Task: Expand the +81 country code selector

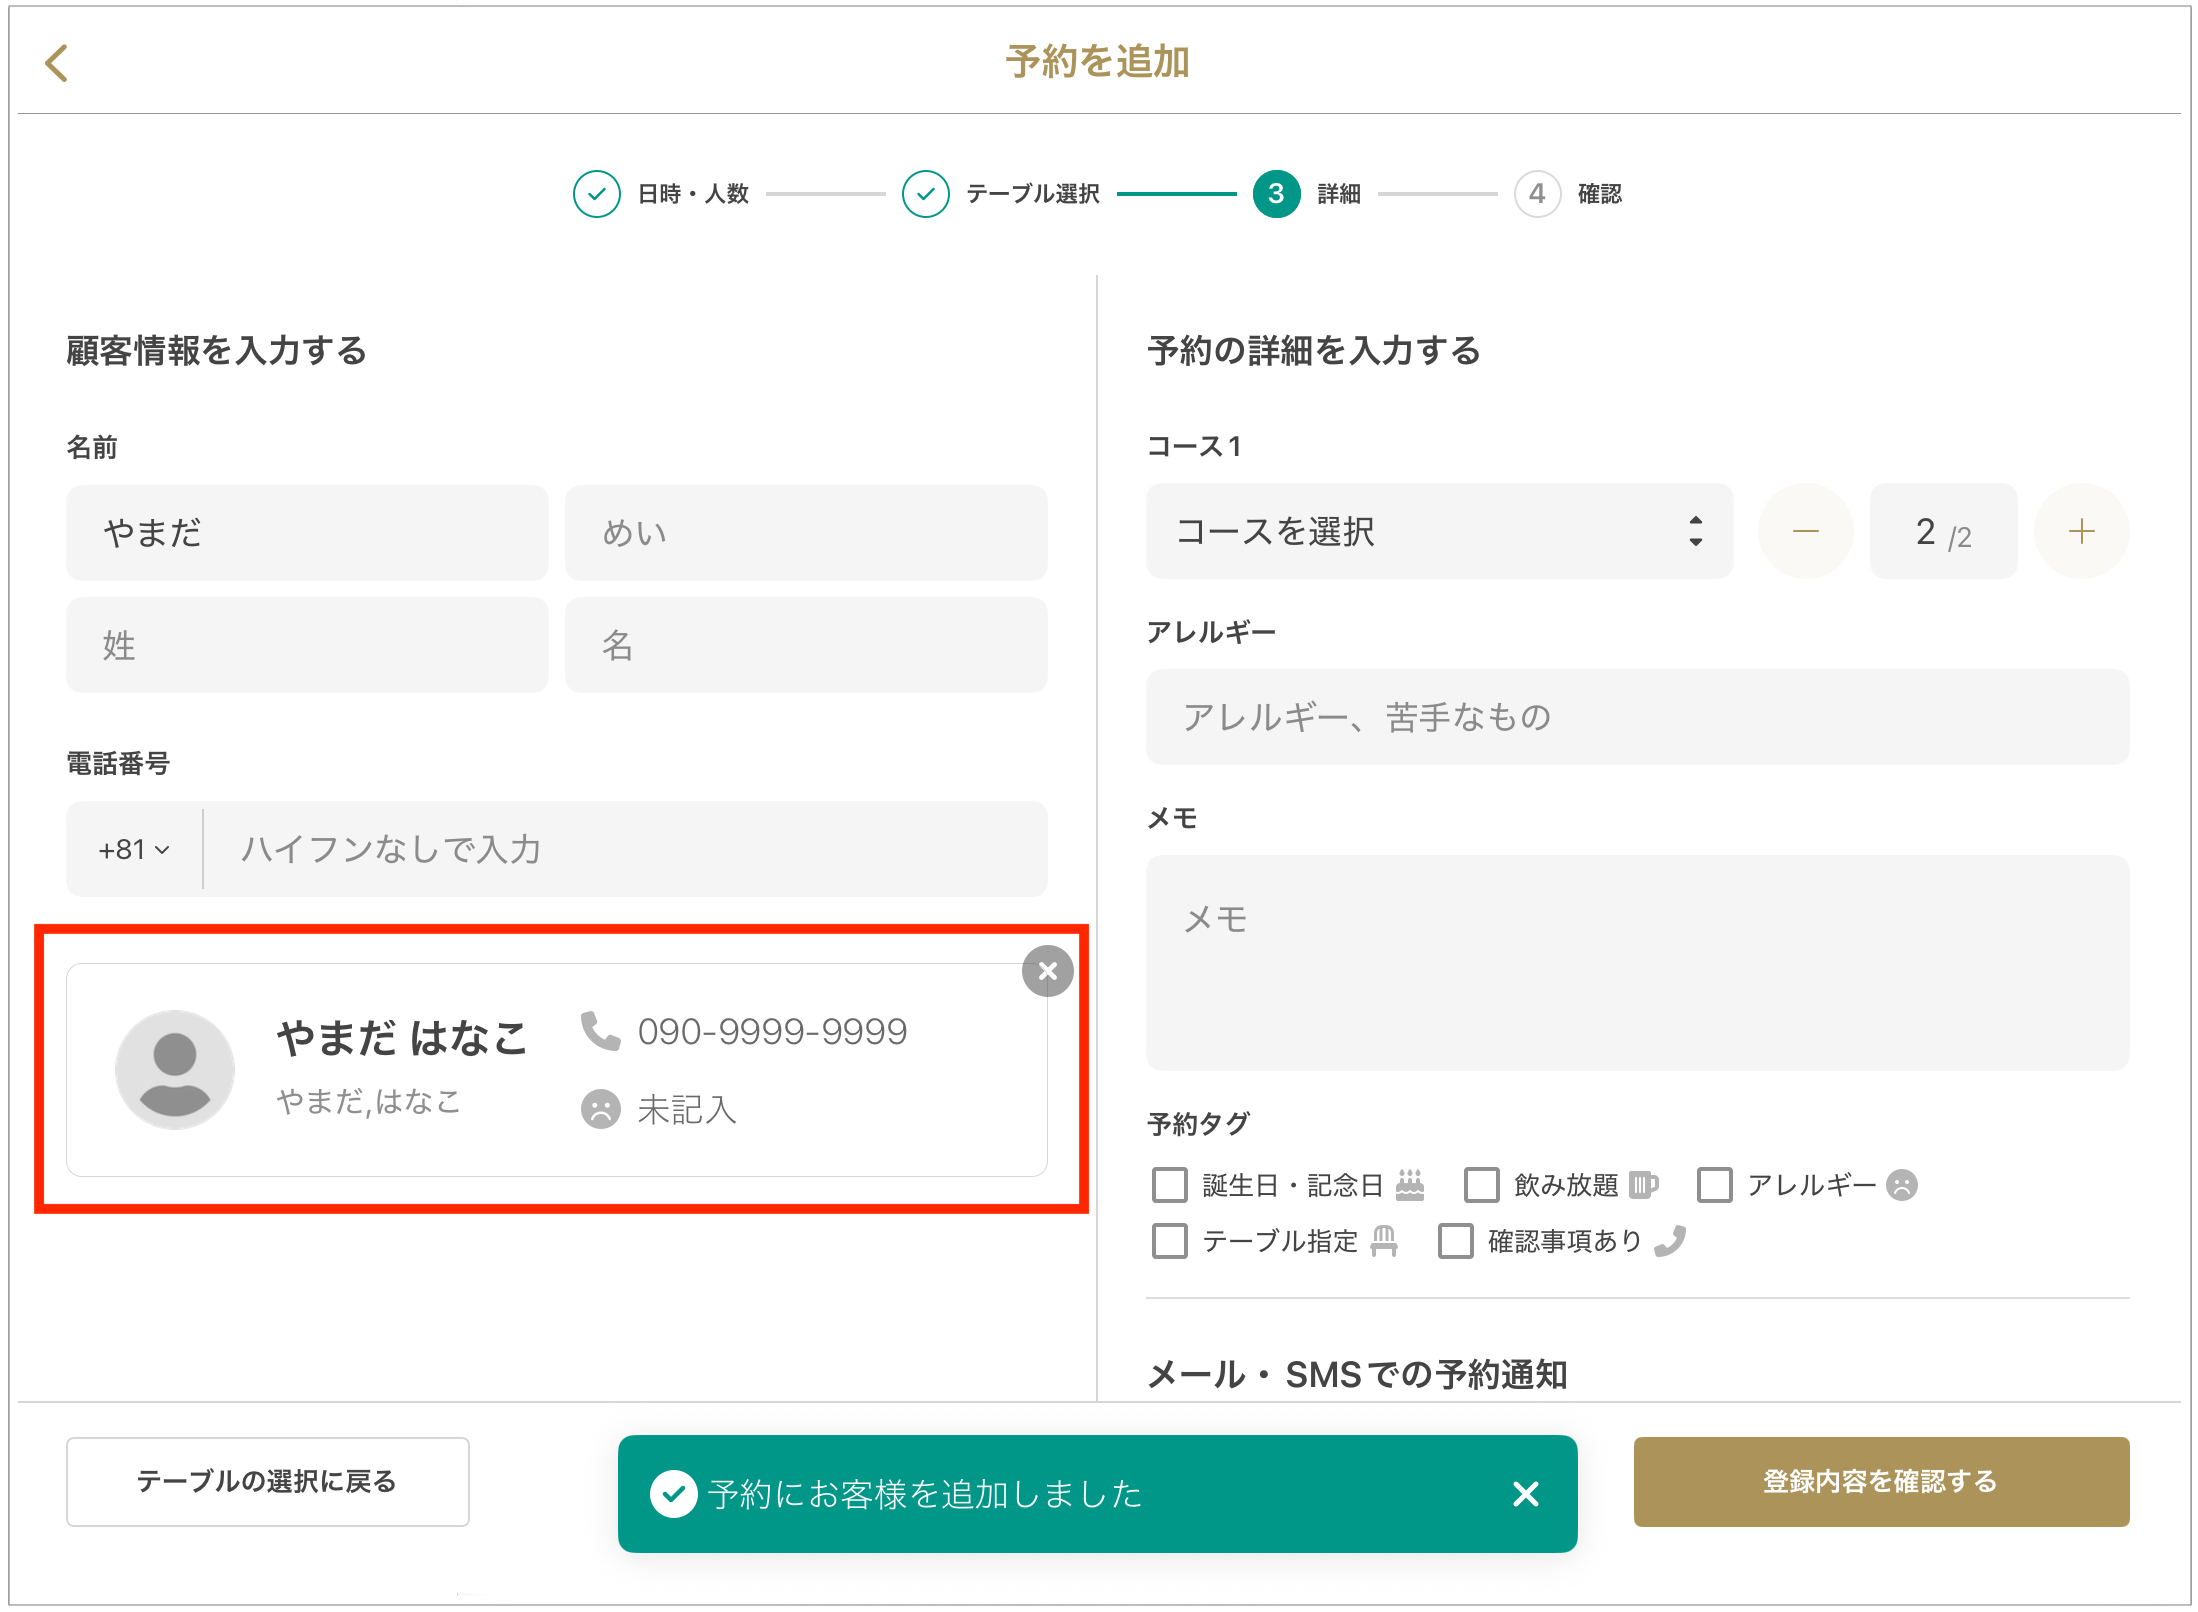Action: pyautogui.click(x=134, y=849)
